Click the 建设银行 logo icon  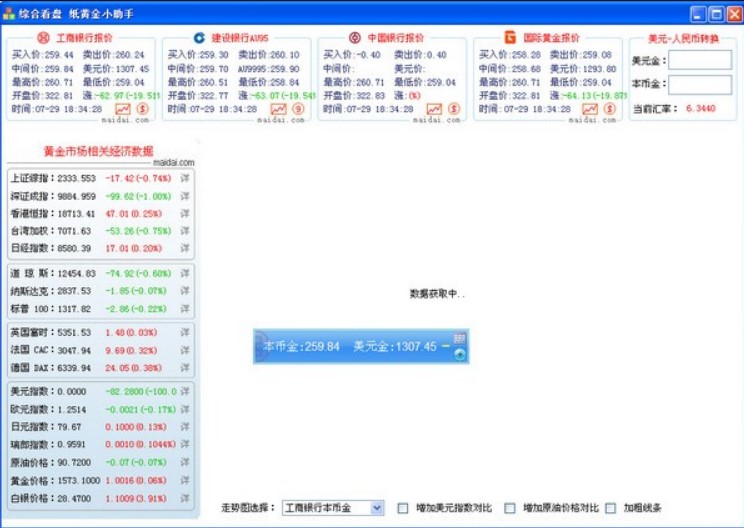(x=199, y=37)
